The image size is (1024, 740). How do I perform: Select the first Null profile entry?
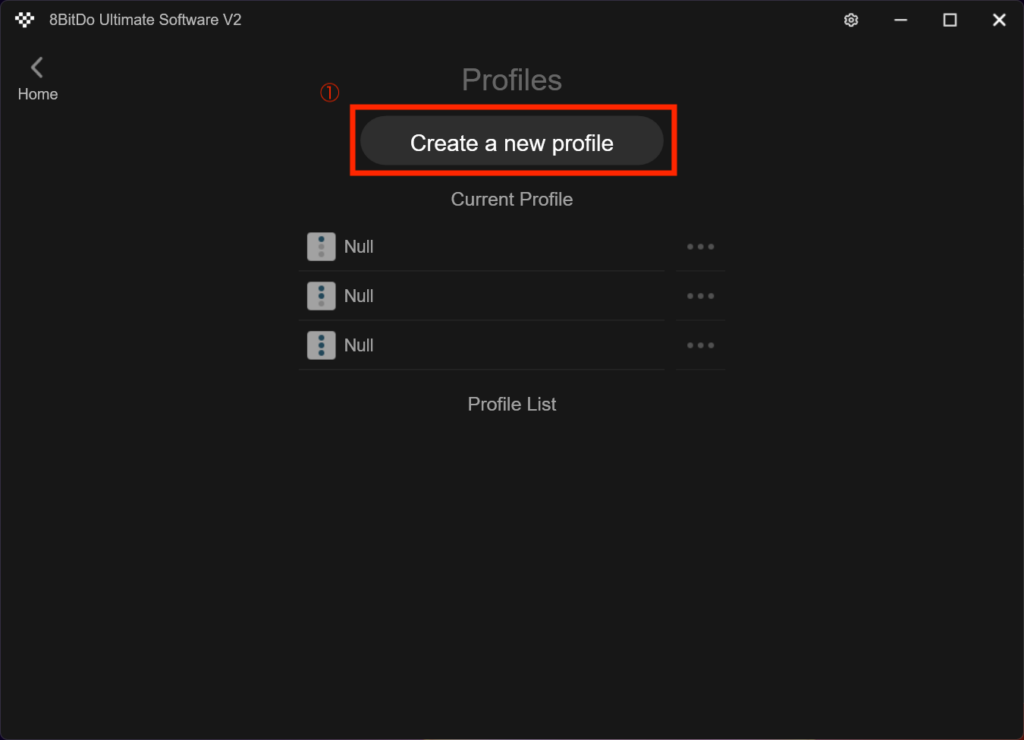coord(359,247)
